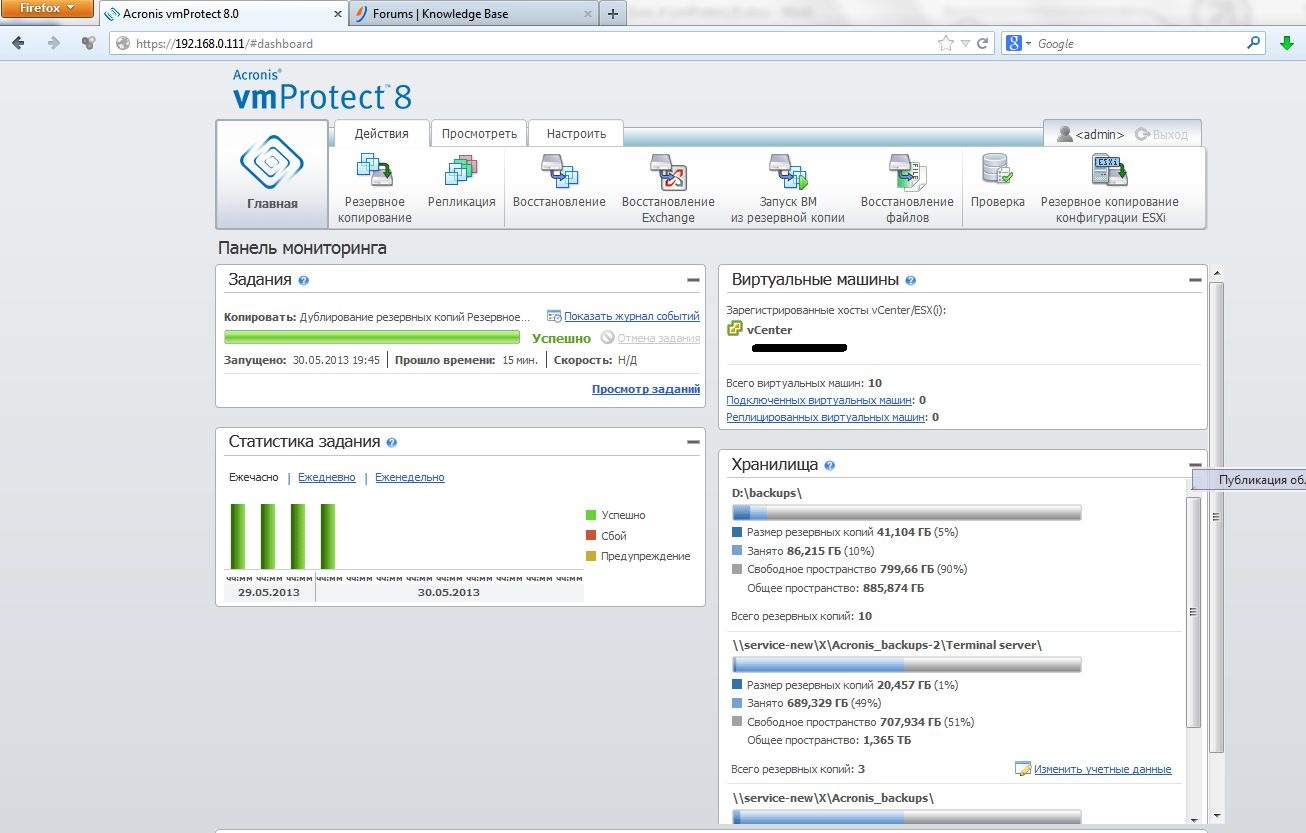The height and width of the screenshot is (833, 1306).
Task: Switch to the Действия tab
Action: (381, 134)
